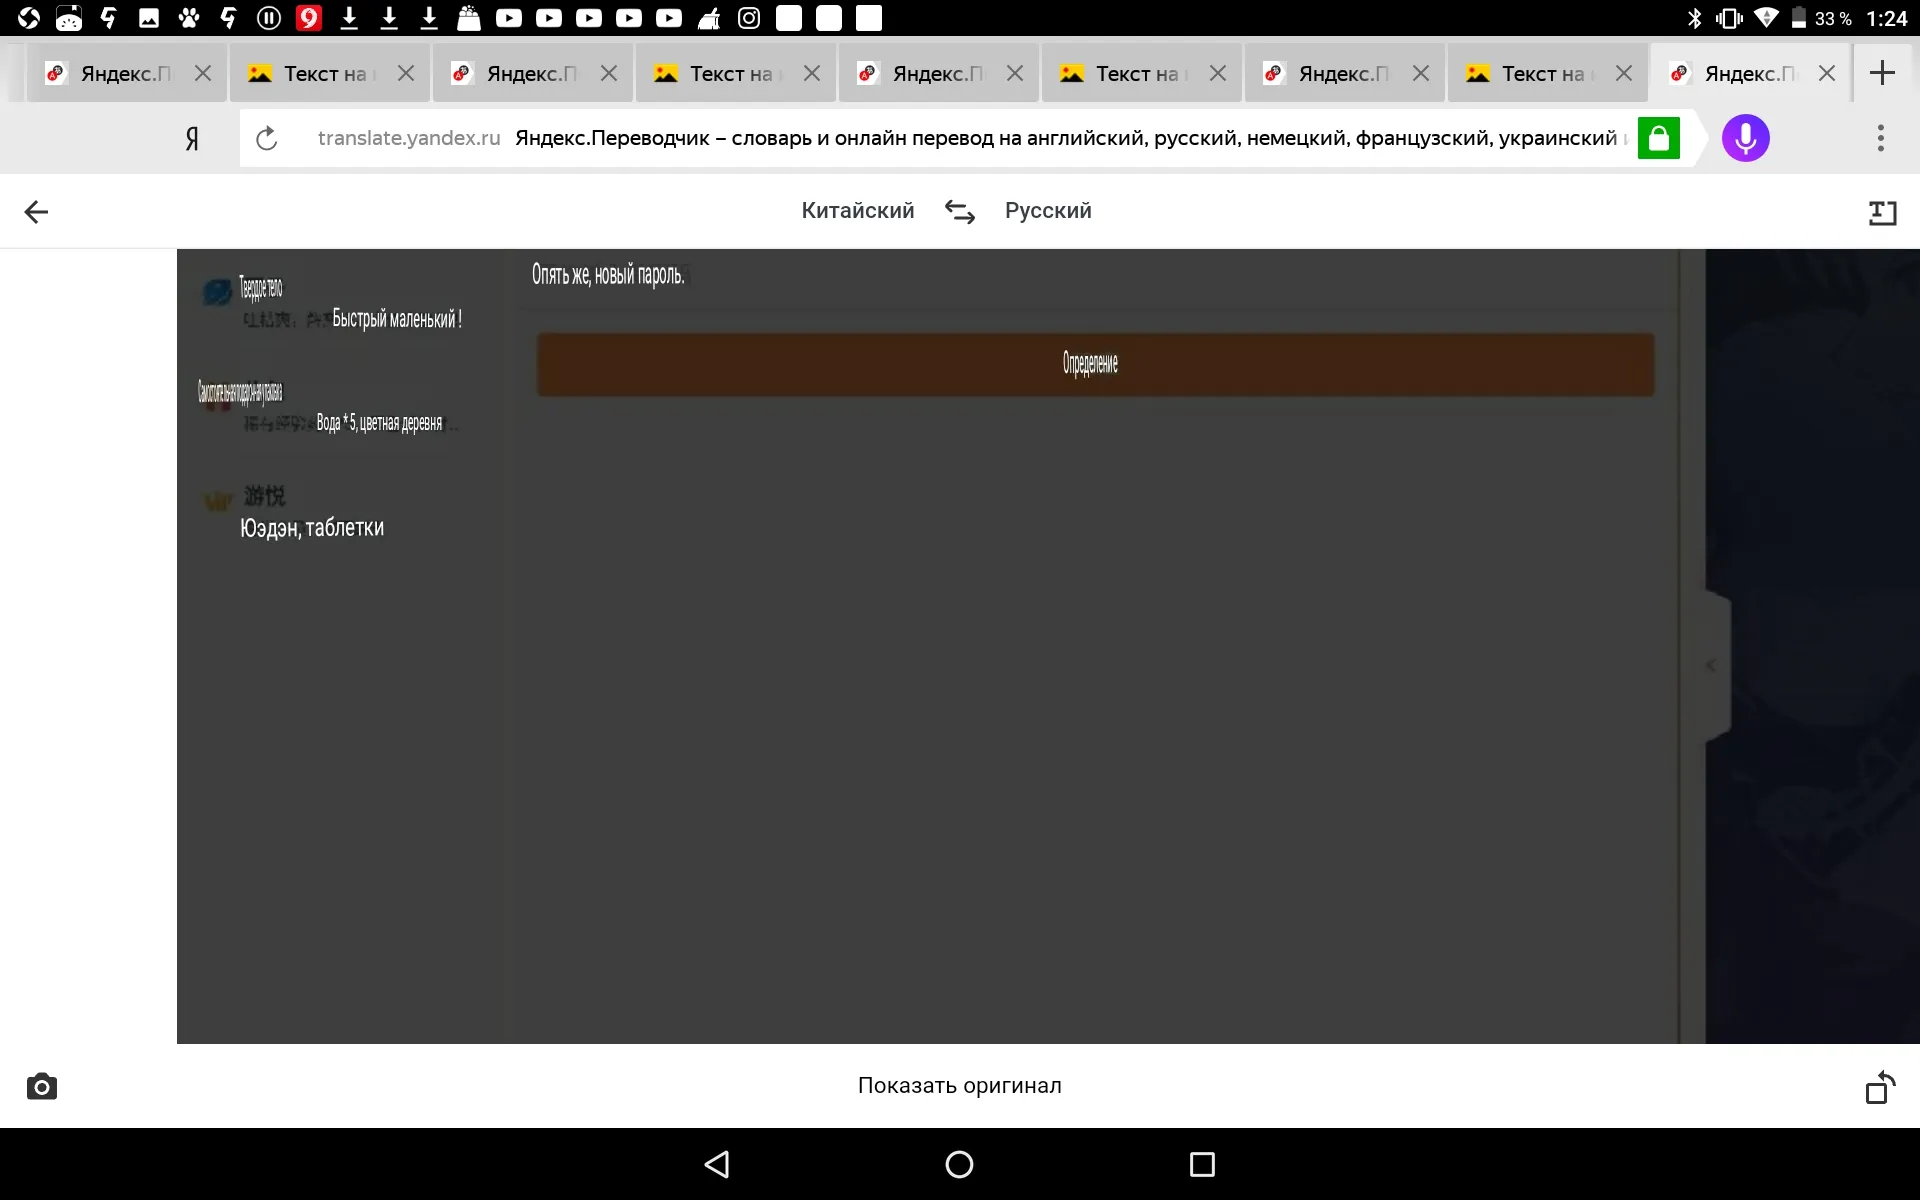Tap Android home navigation button
The width and height of the screenshot is (1920, 1200).
pyautogui.click(x=959, y=1164)
